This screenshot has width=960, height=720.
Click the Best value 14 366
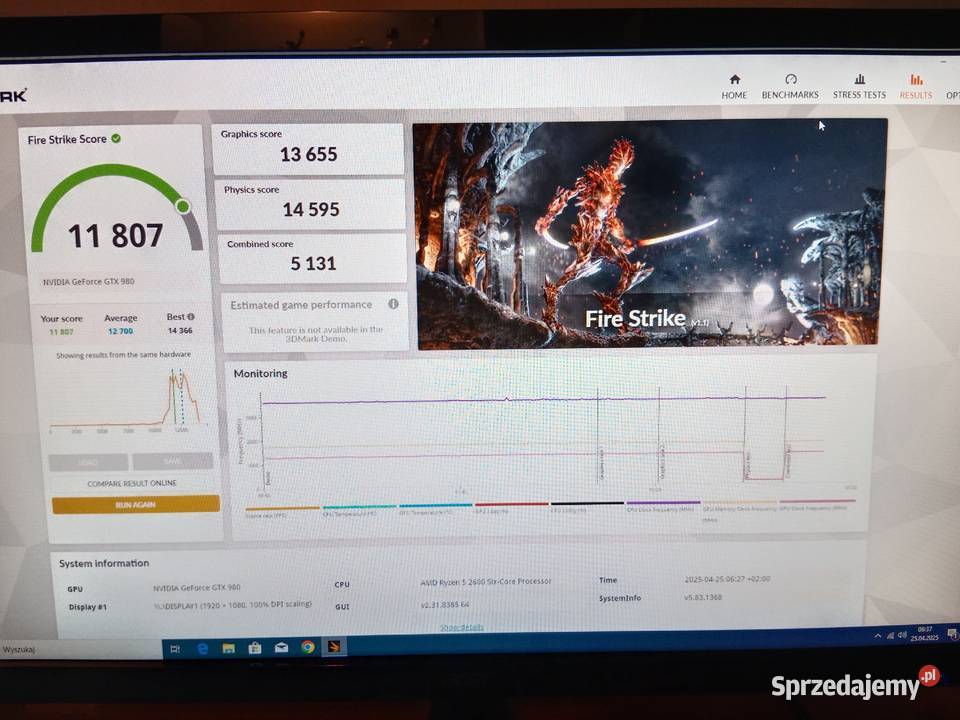coord(180,330)
